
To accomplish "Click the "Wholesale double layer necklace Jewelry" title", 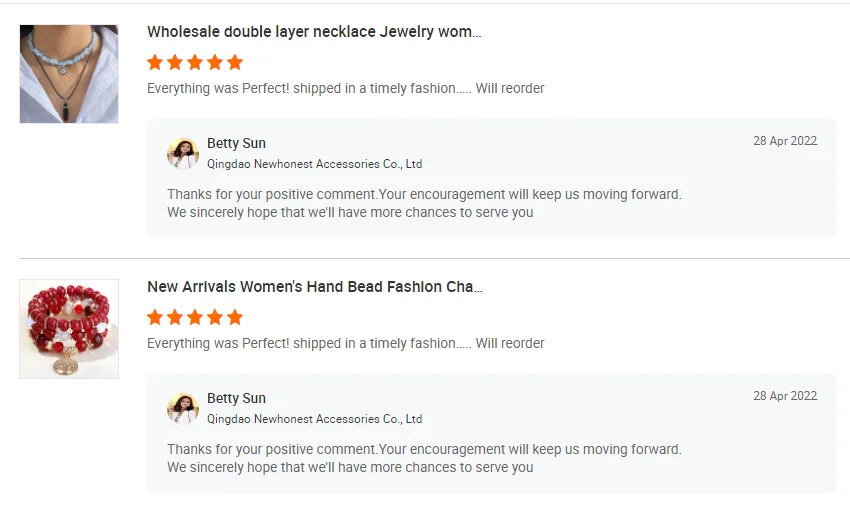I will [314, 32].
